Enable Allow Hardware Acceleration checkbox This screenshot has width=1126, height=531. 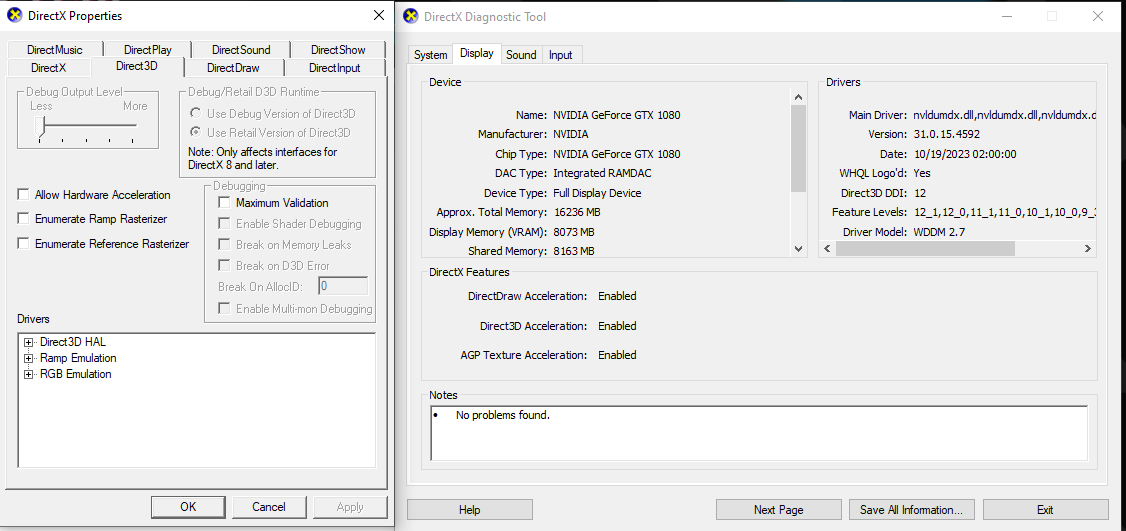pos(23,195)
